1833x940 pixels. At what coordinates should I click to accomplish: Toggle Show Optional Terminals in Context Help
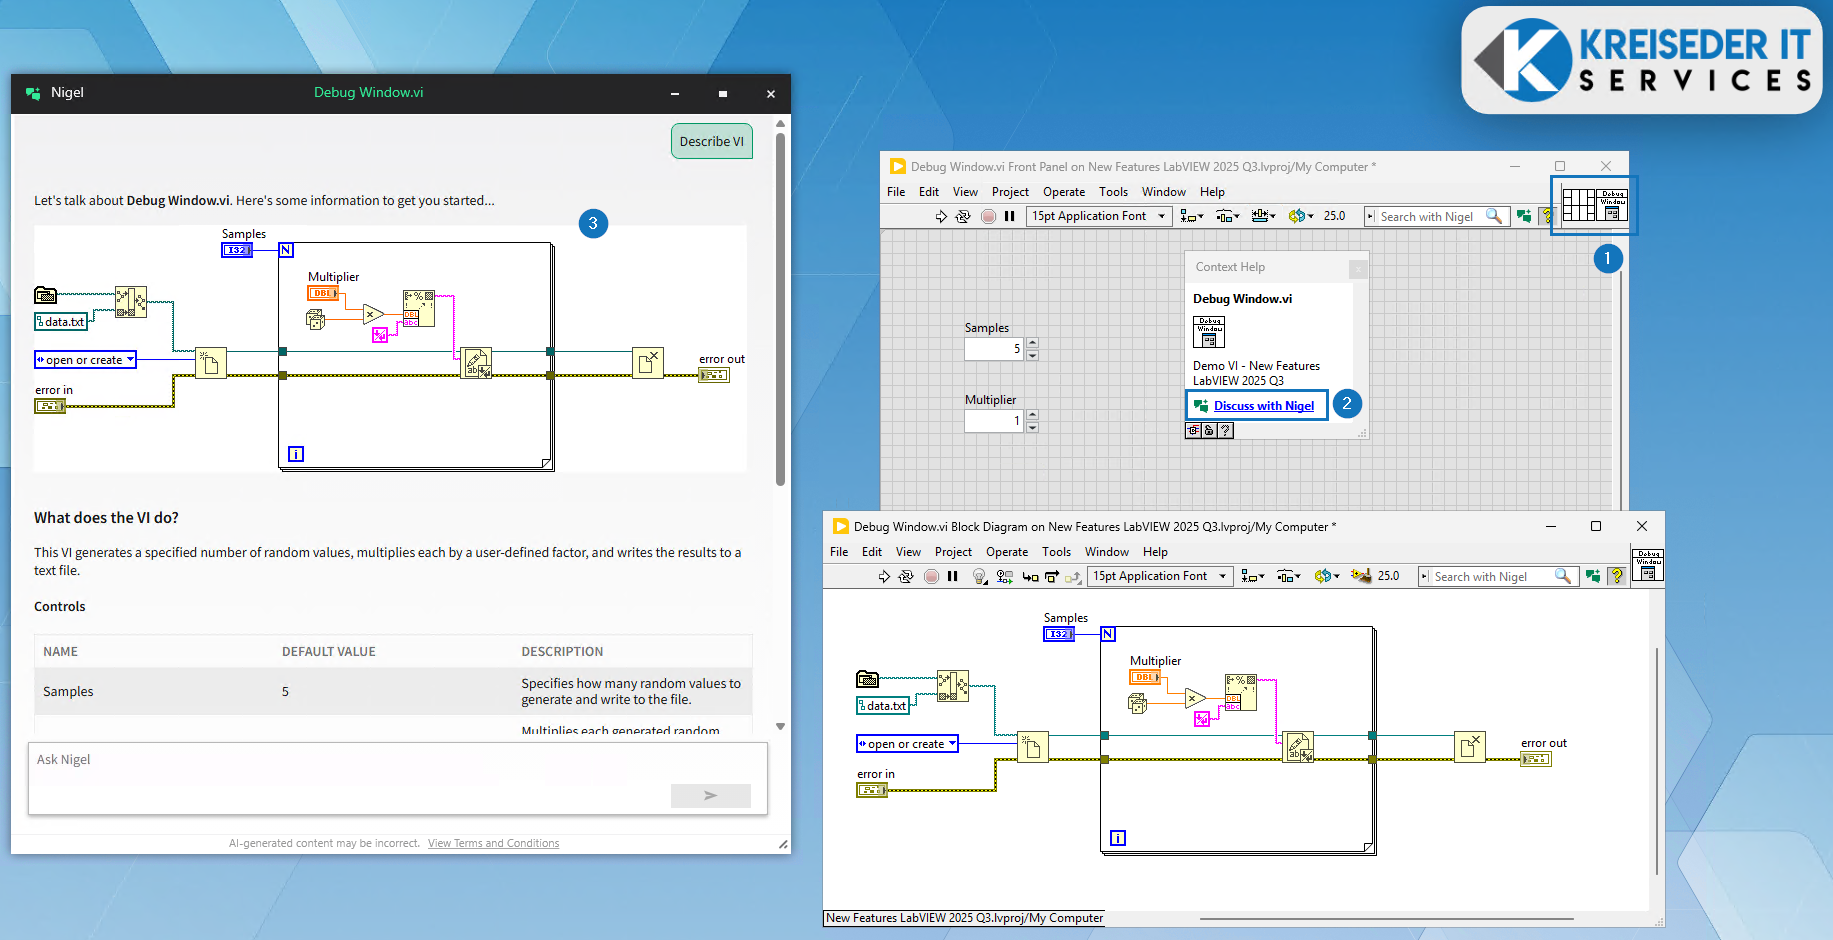[x=1193, y=431]
